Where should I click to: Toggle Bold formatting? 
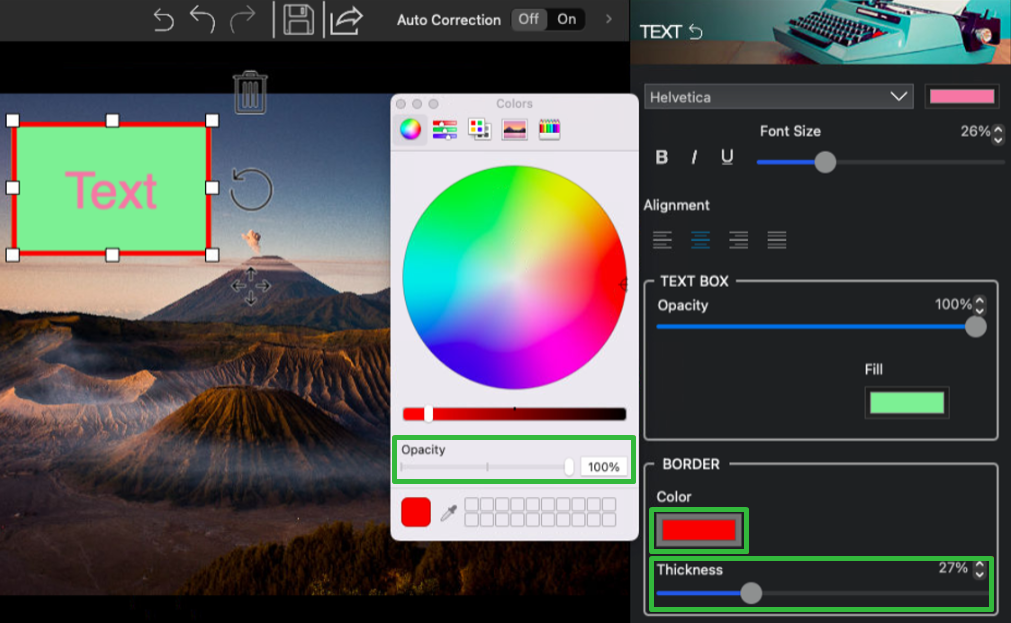click(662, 157)
